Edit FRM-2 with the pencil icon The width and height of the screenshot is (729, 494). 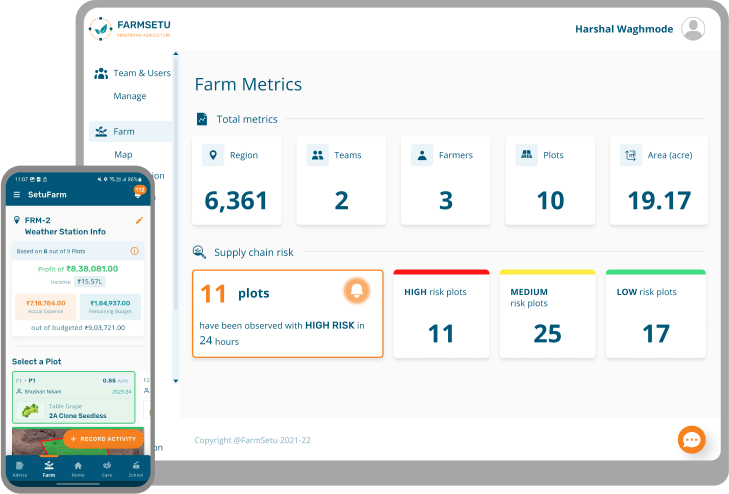tap(139, 220)
